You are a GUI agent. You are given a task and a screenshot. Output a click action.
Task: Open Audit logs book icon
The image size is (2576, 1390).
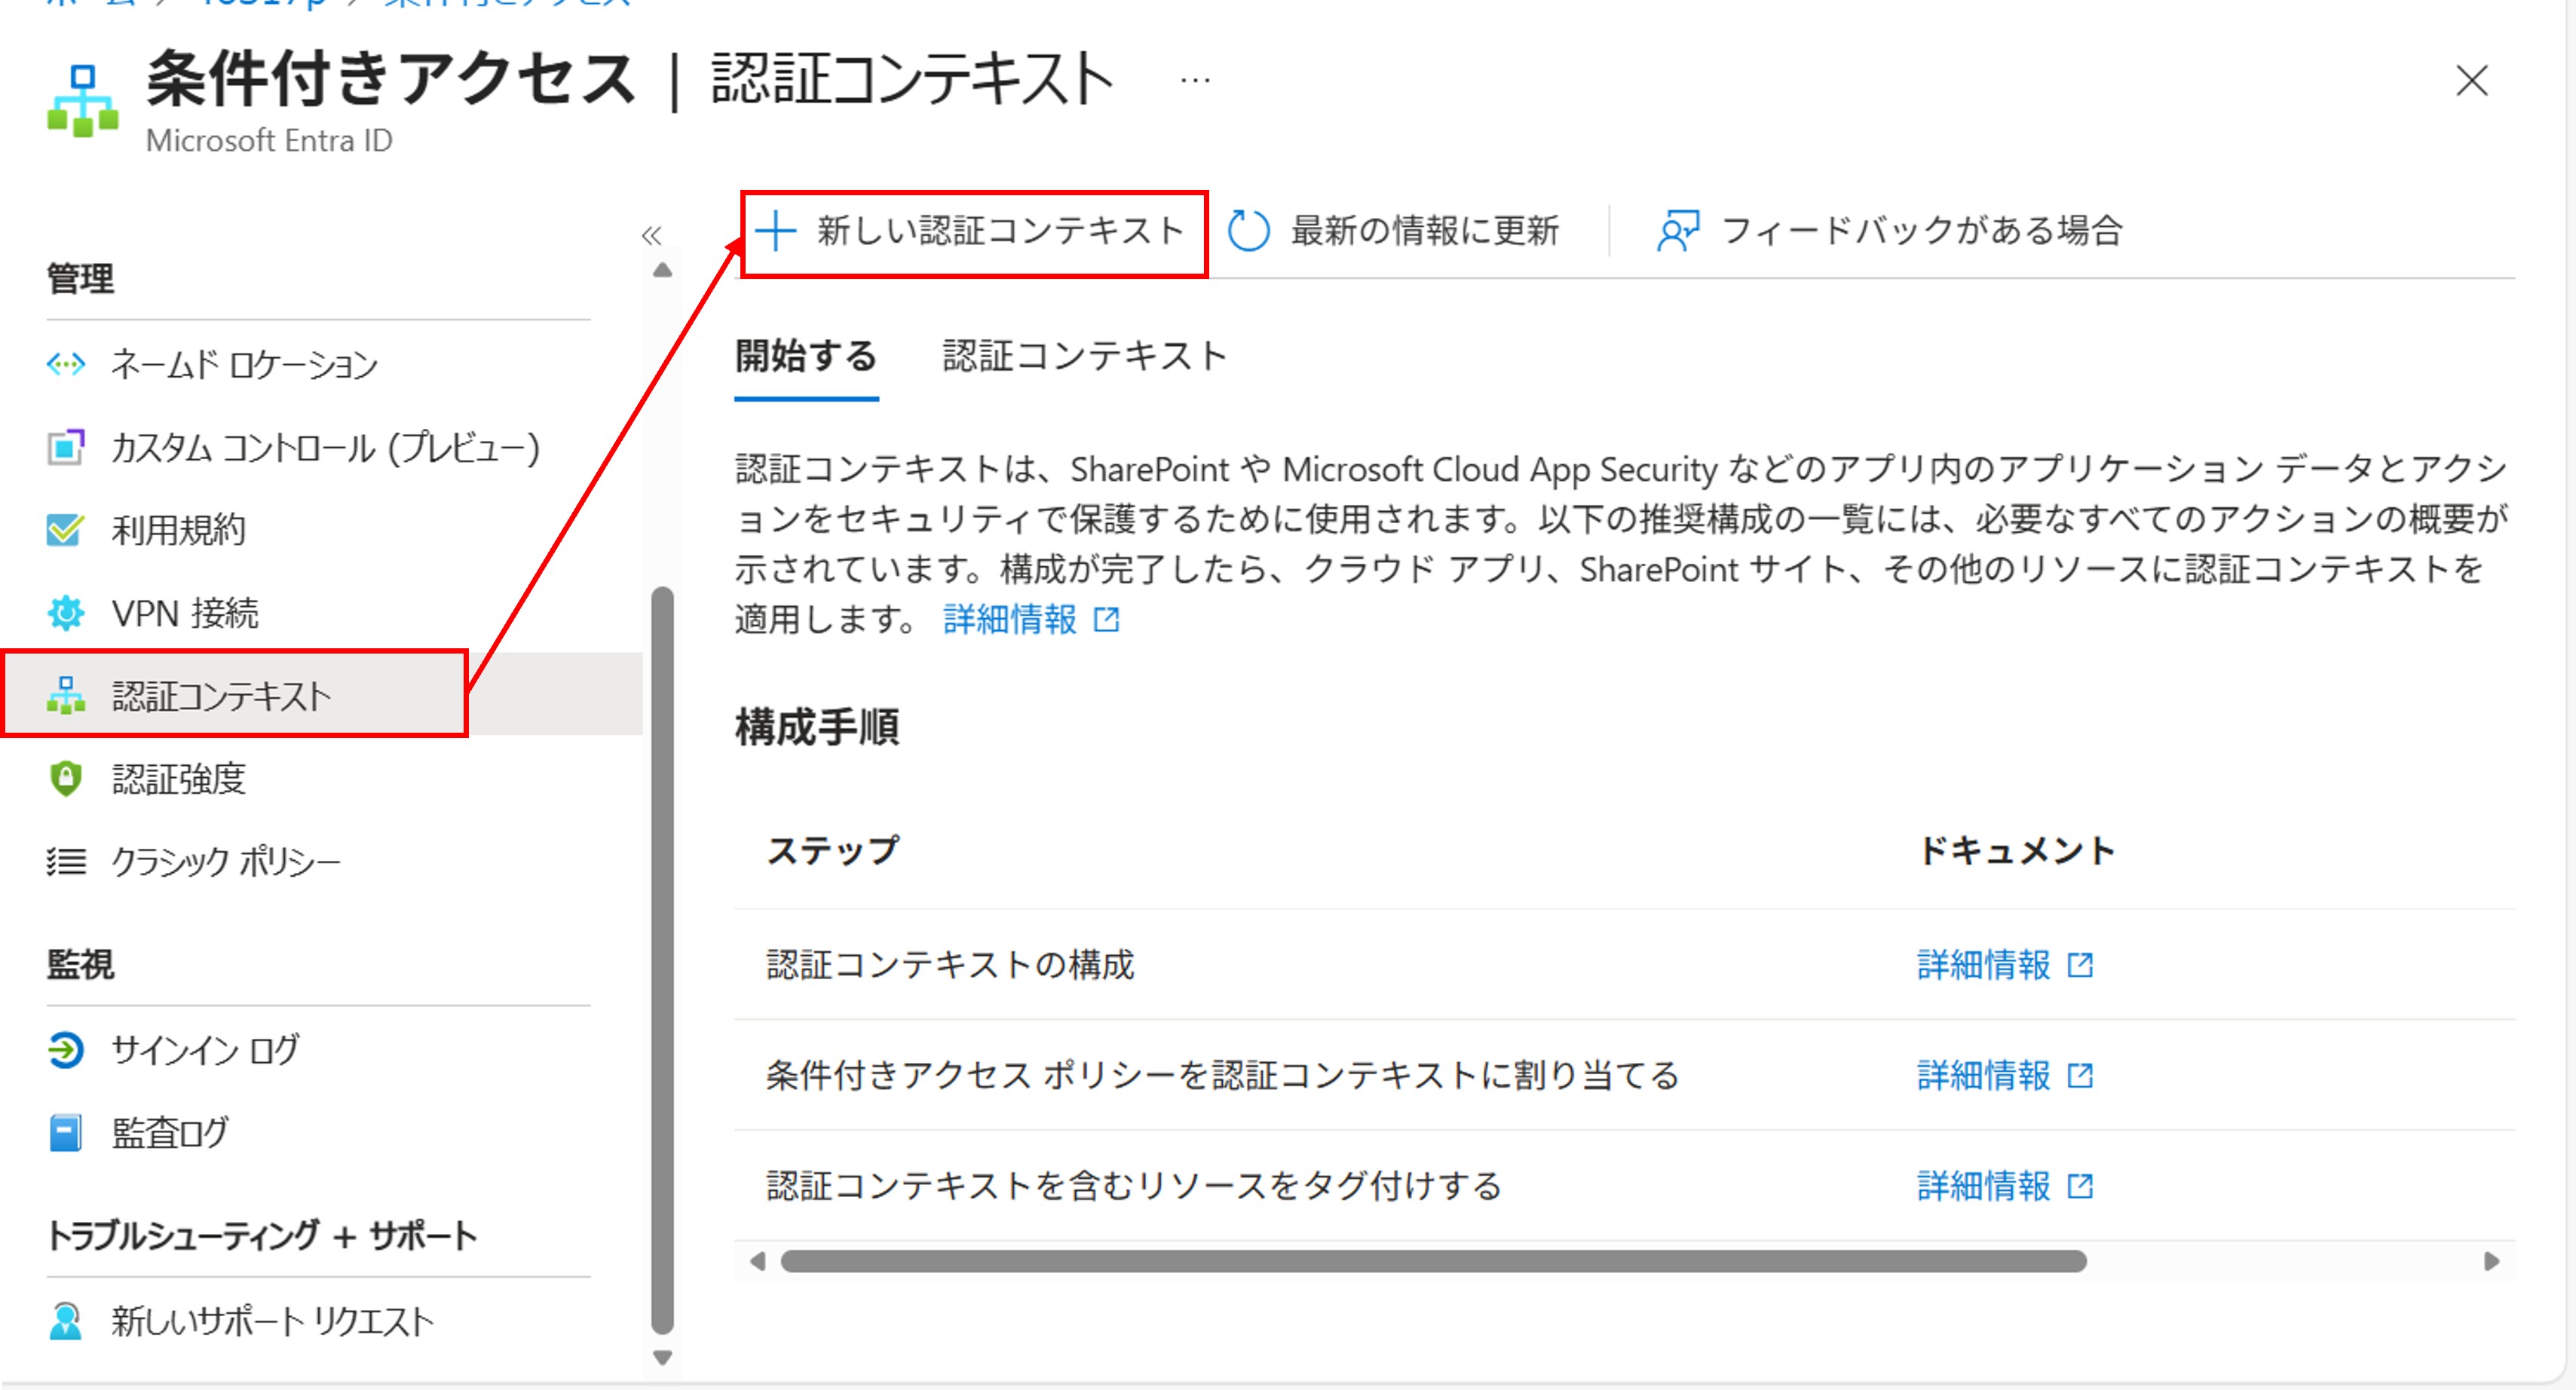[66, 1133]
